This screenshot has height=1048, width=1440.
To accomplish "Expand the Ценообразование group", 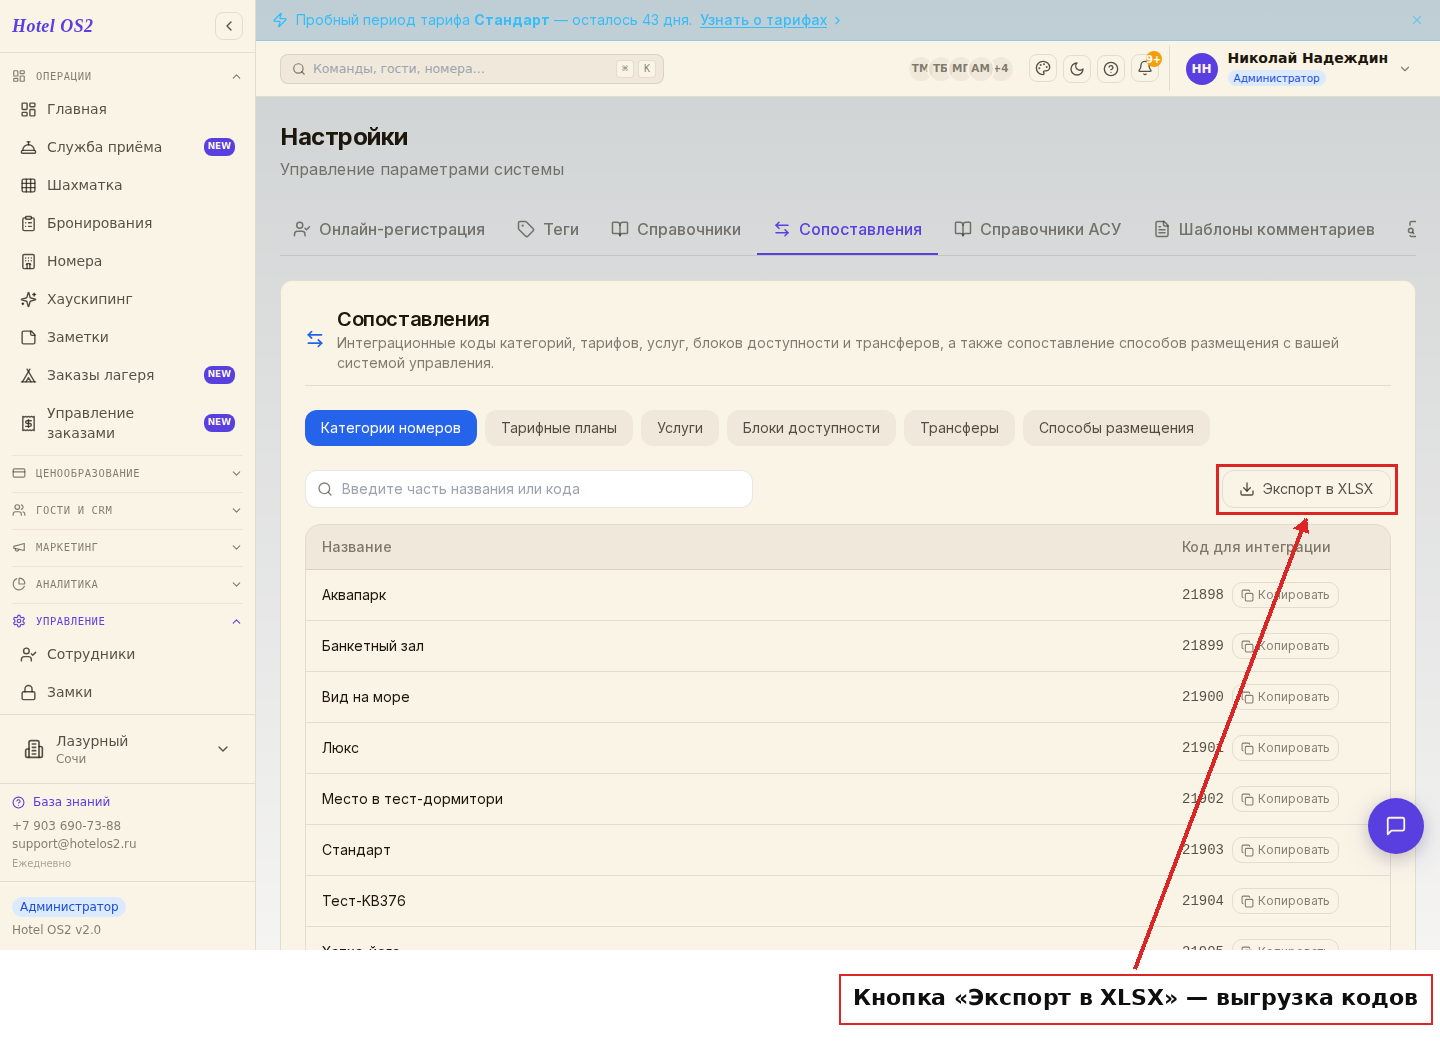I will click(x=127, y=473).
